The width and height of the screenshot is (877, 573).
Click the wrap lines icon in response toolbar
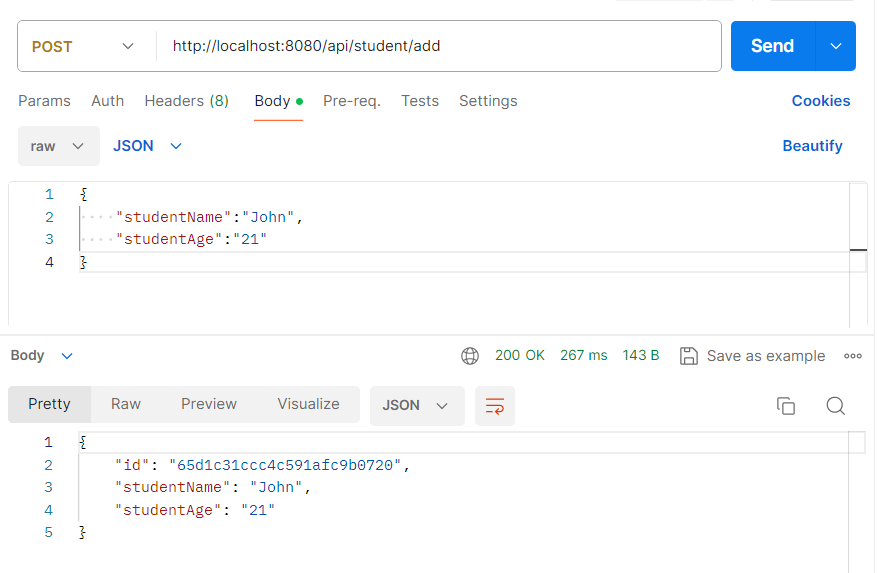click(494, 405)
